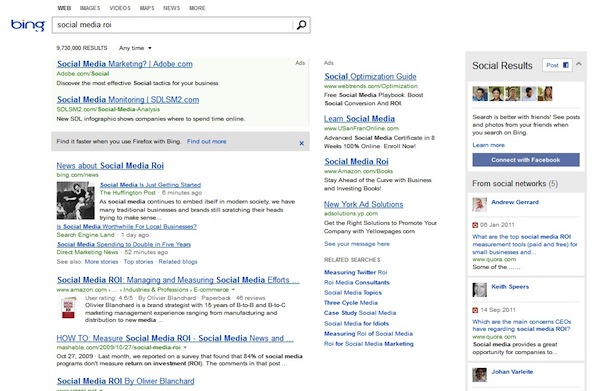Switch to the Videos tab
The height and width of the screenshot is (391, 600).
(120, 8)
